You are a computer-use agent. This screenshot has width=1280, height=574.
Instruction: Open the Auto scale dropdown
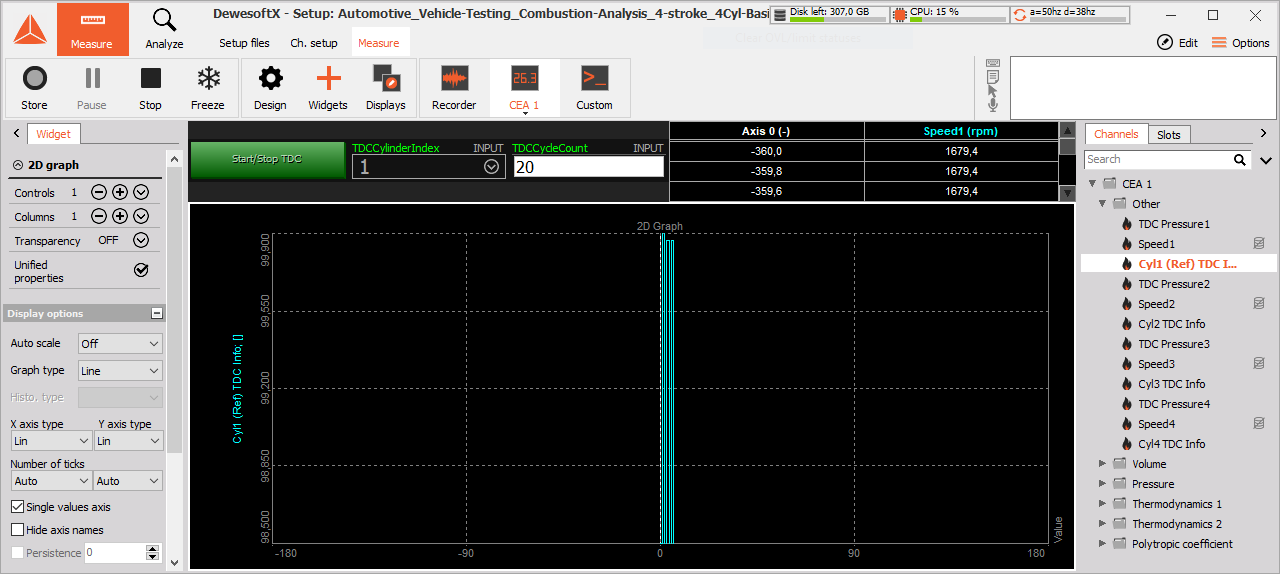point(120,343)
